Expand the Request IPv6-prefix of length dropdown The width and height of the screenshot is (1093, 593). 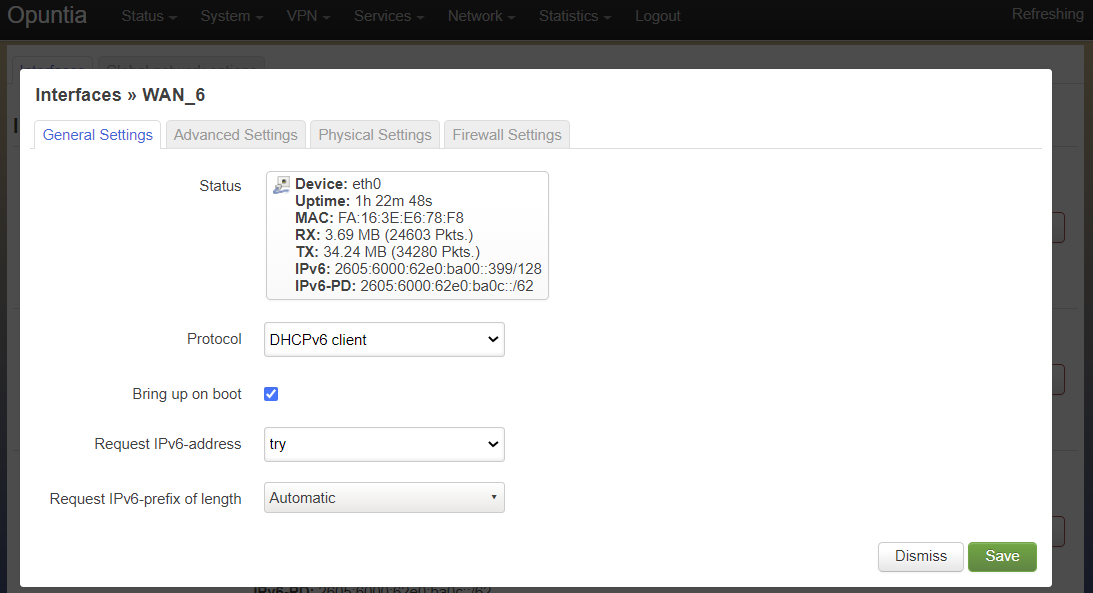click(384, 498)
